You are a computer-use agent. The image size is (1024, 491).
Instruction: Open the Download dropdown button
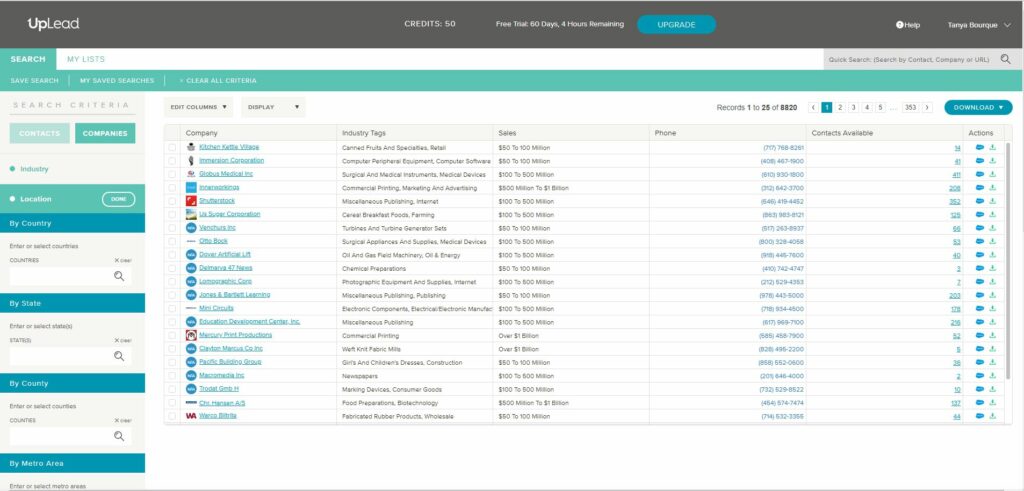point(978,108)
